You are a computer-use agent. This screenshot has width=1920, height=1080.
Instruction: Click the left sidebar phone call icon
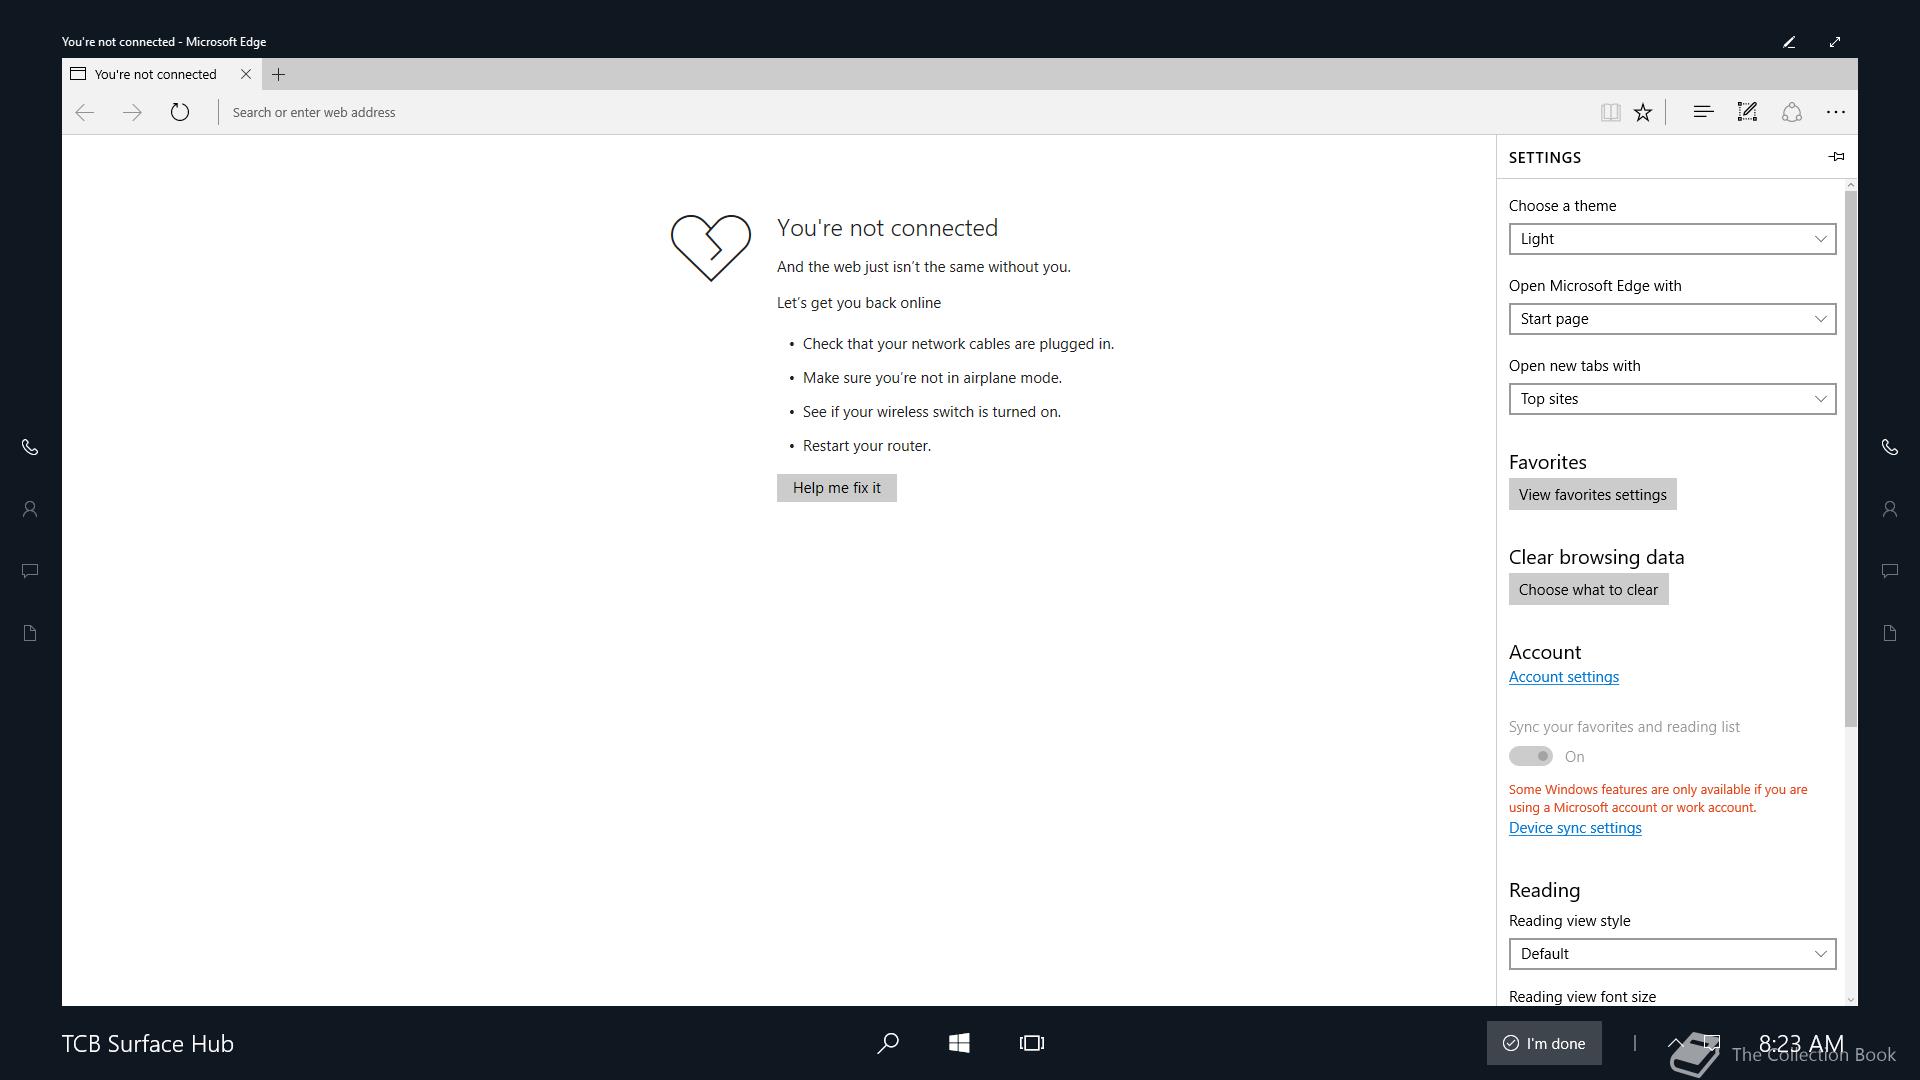(x=30, y=447)
